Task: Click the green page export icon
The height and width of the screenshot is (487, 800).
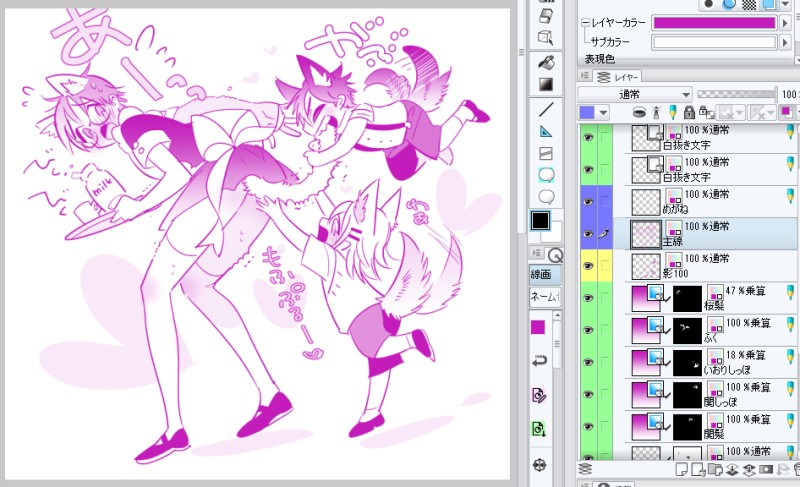Action: [539, 429]
